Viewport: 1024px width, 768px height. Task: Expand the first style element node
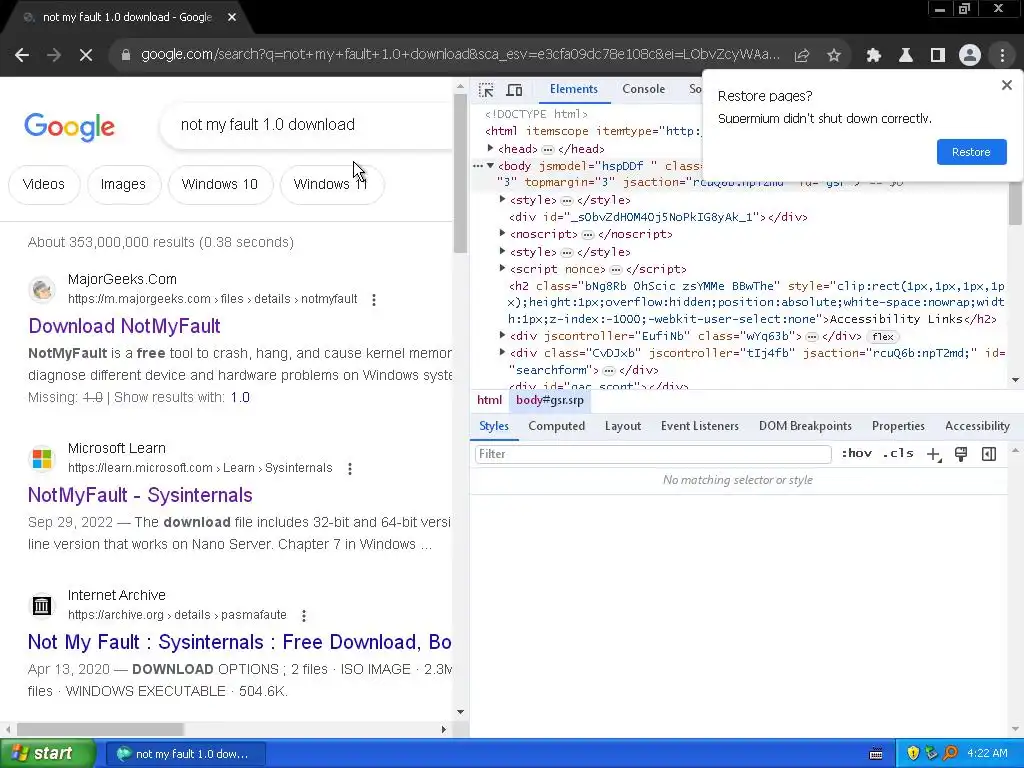click(502, 199)
